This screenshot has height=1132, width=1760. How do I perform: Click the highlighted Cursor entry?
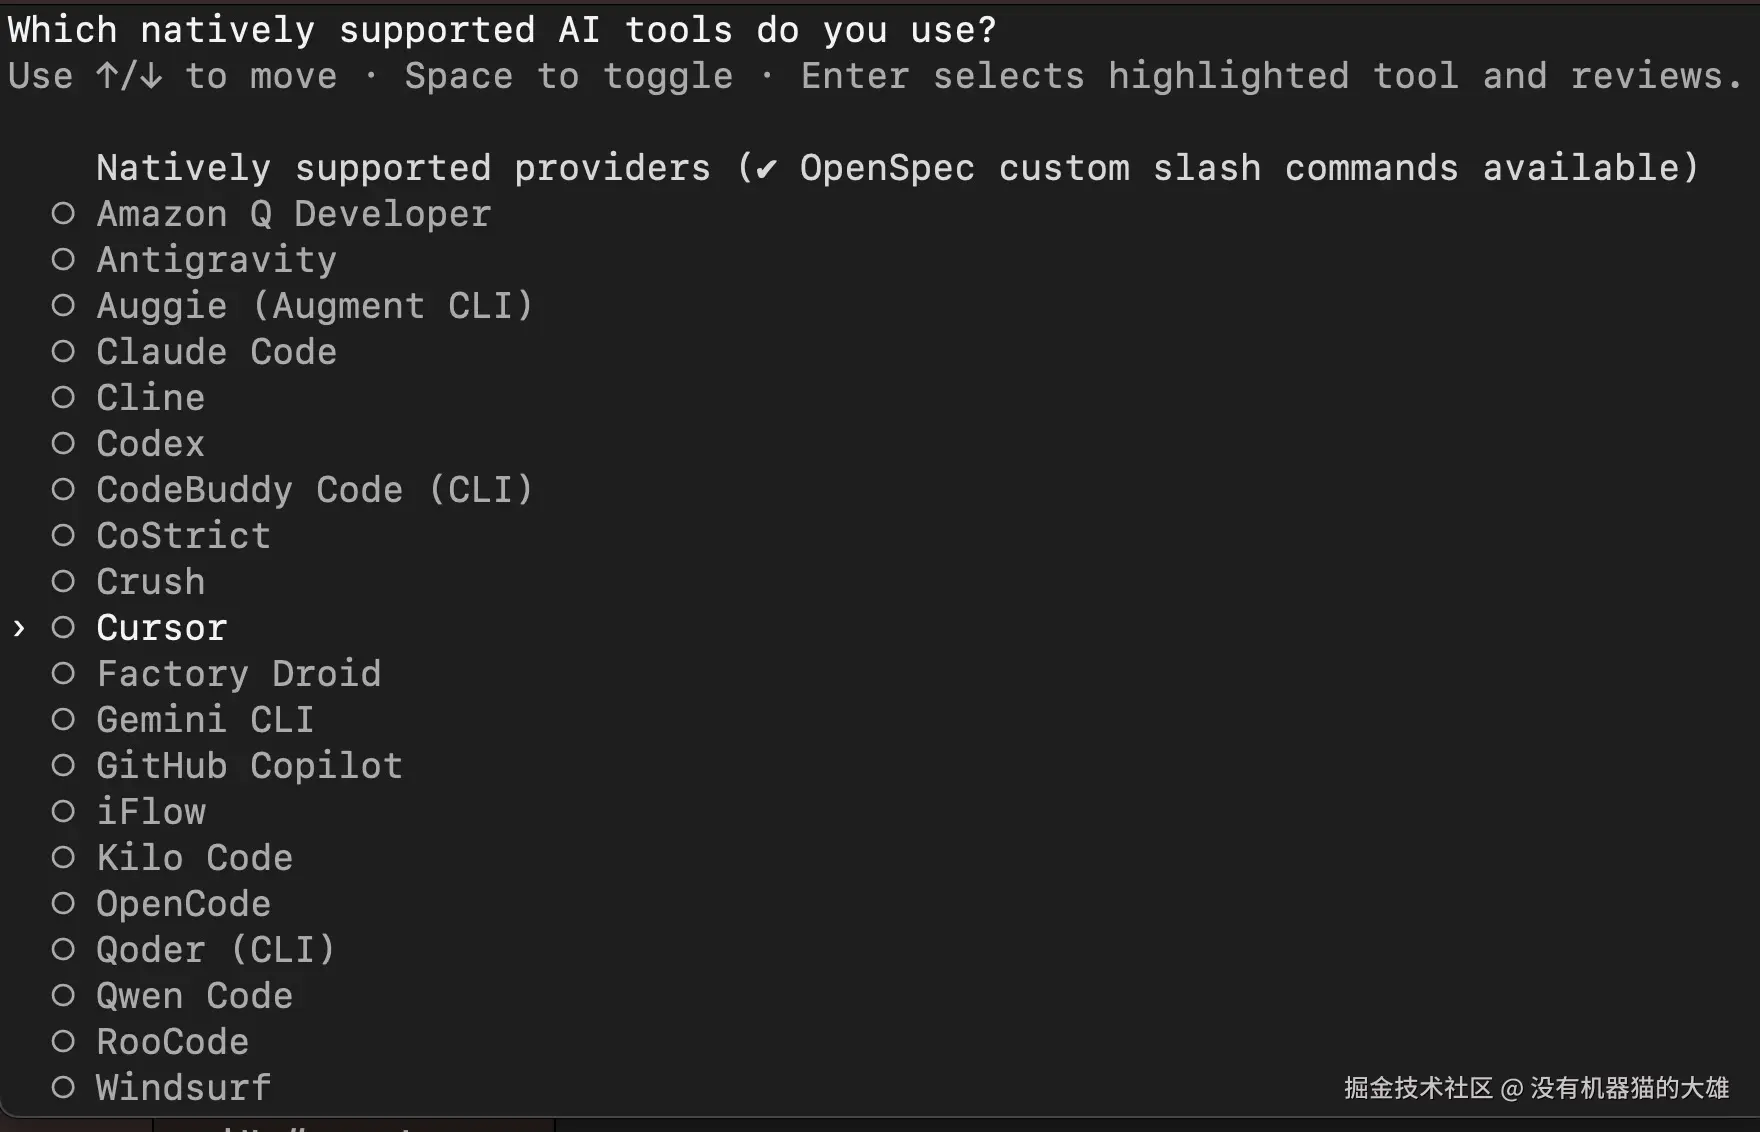(161, 628)
